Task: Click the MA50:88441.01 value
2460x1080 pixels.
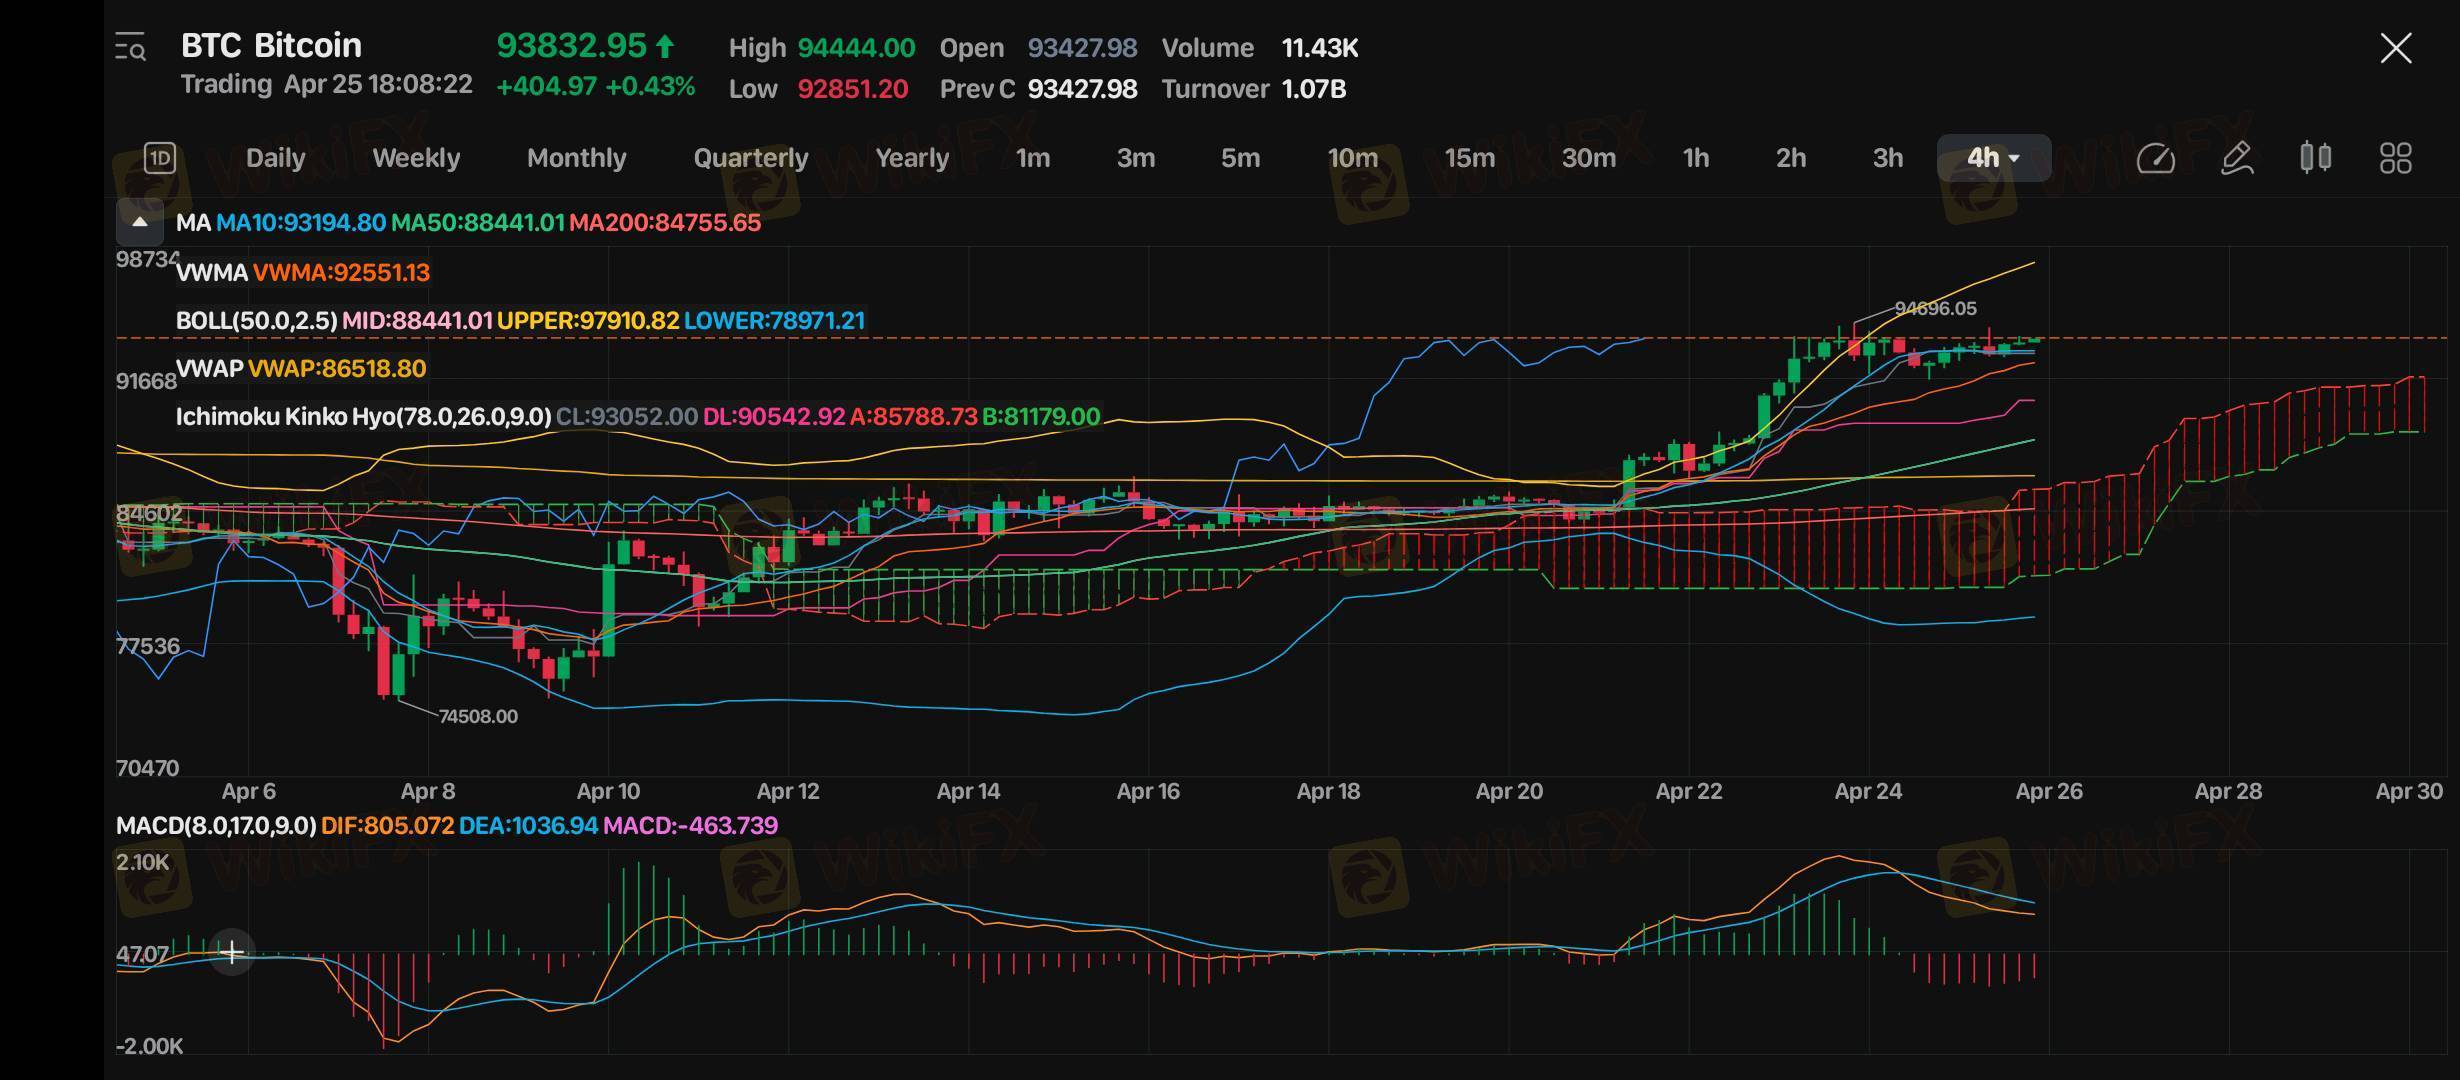Action: 478,223
